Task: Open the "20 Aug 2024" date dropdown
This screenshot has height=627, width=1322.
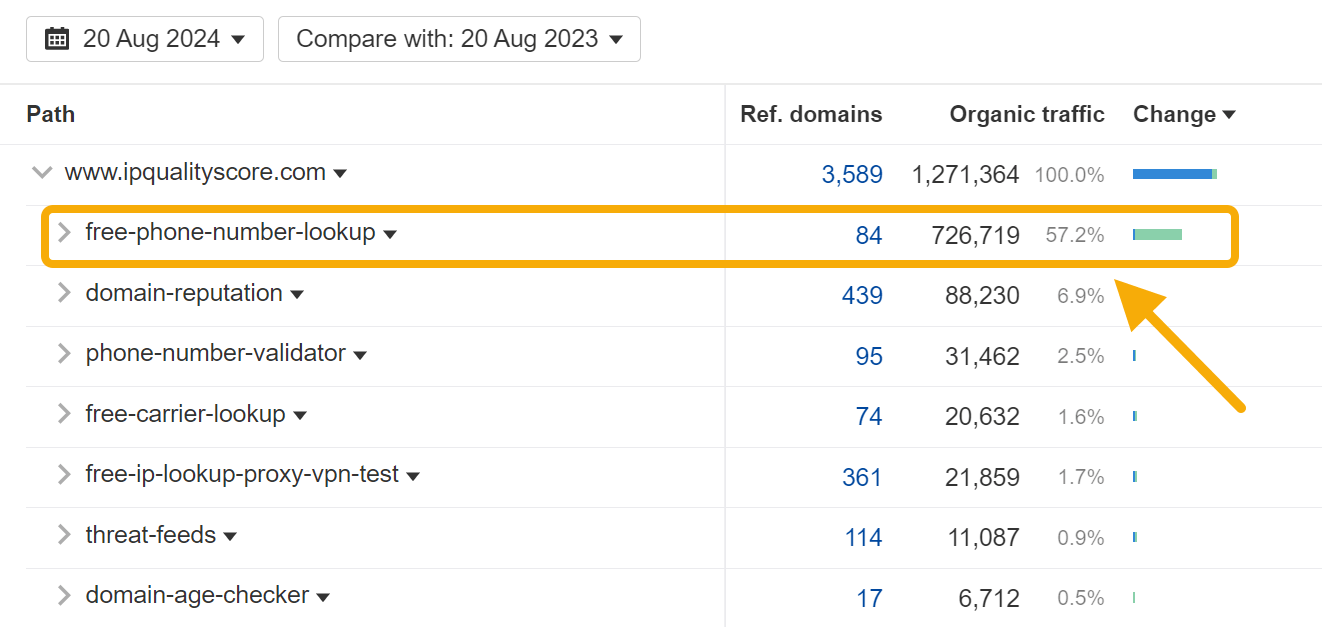Action: tap(144, 38)
